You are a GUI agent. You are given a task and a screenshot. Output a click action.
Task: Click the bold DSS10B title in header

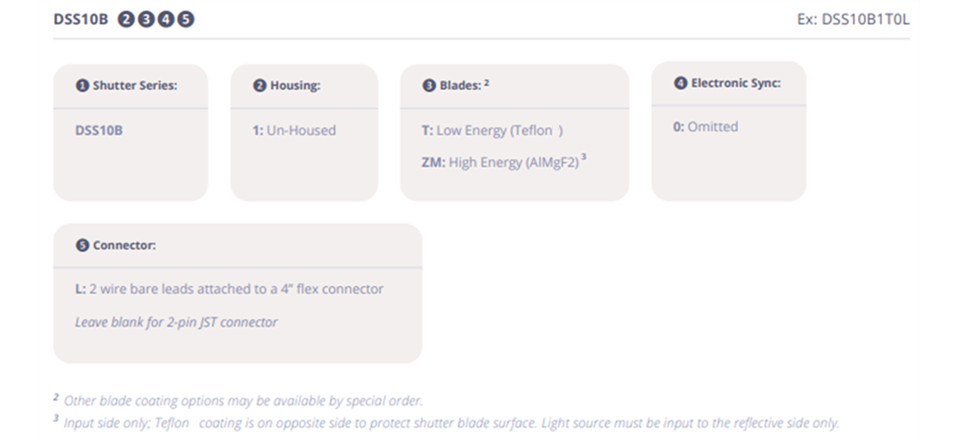(x=80, y=19)
